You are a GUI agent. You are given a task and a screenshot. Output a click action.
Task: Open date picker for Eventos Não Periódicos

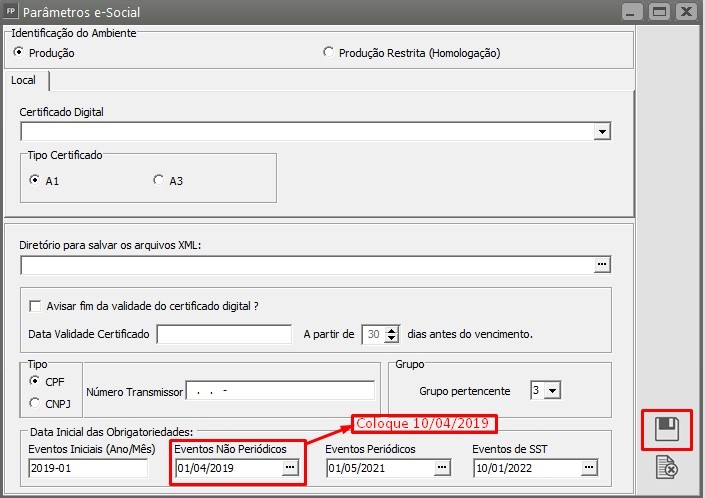tap(290, 467)
